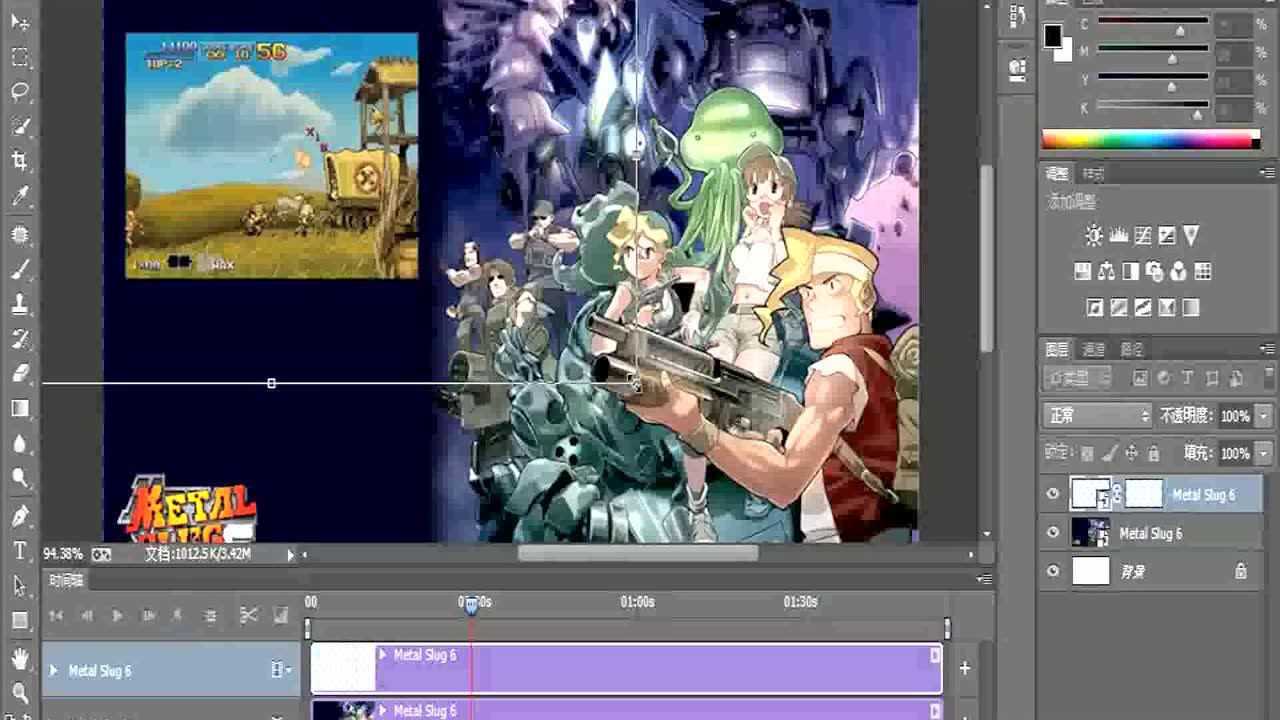This screenshot has width=1280, height=720.
Task: Select the Magic Wand tool
Action: (20, 126)
